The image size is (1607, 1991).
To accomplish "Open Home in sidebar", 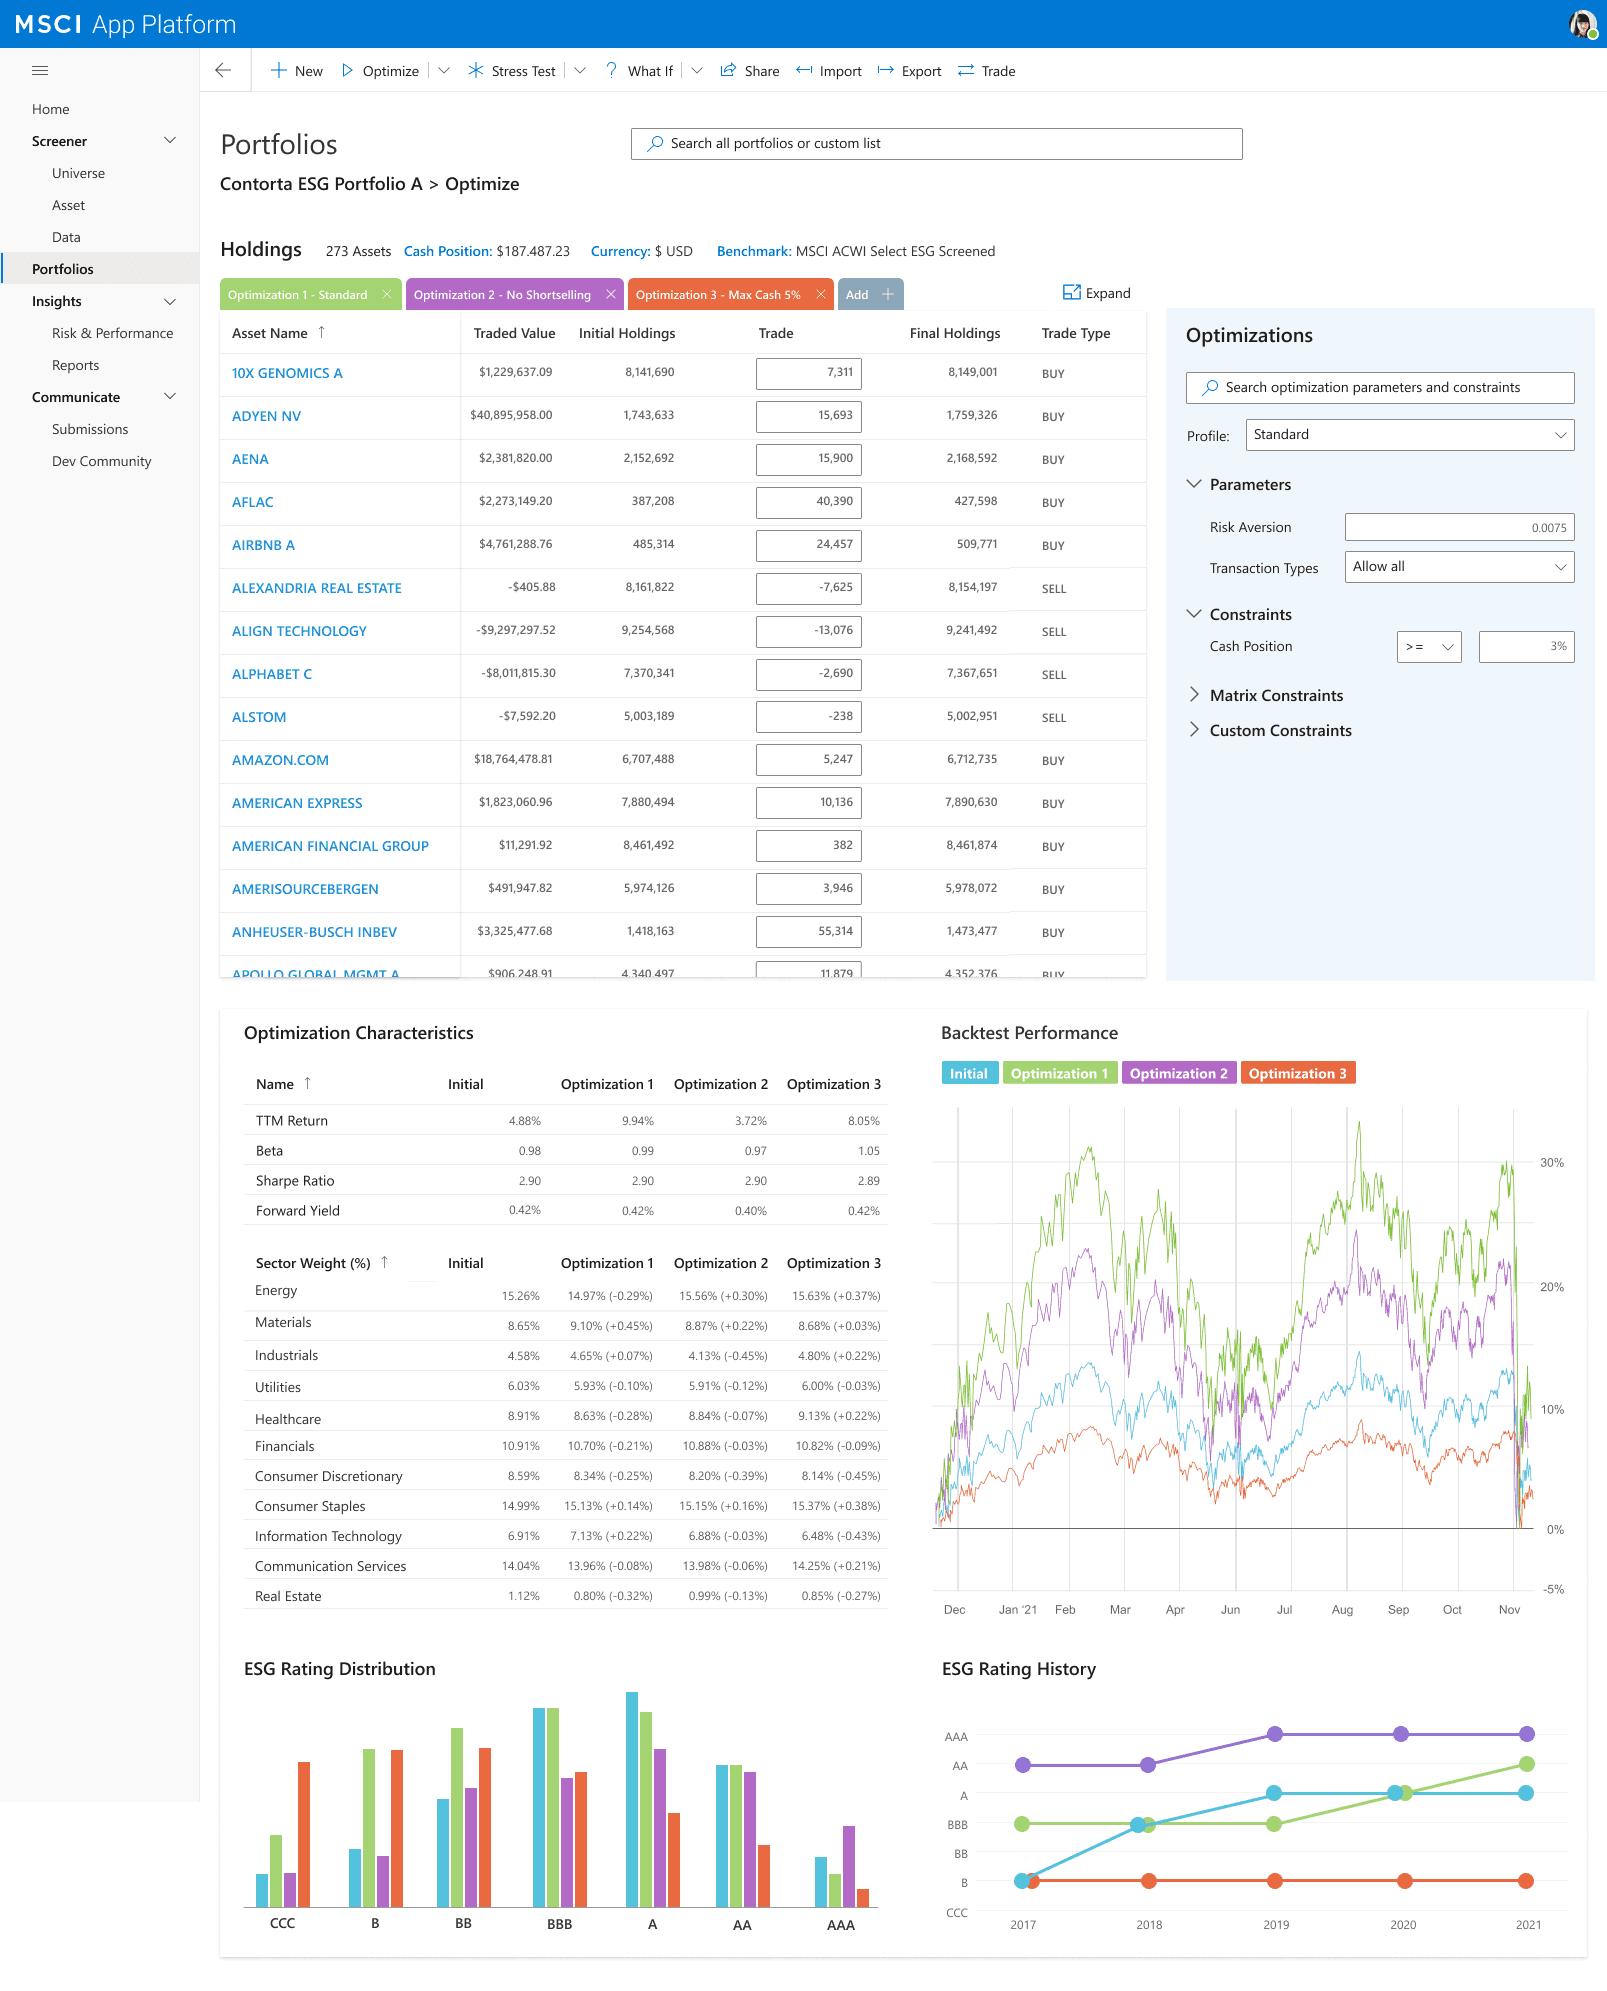I will (x=51, y=109).
